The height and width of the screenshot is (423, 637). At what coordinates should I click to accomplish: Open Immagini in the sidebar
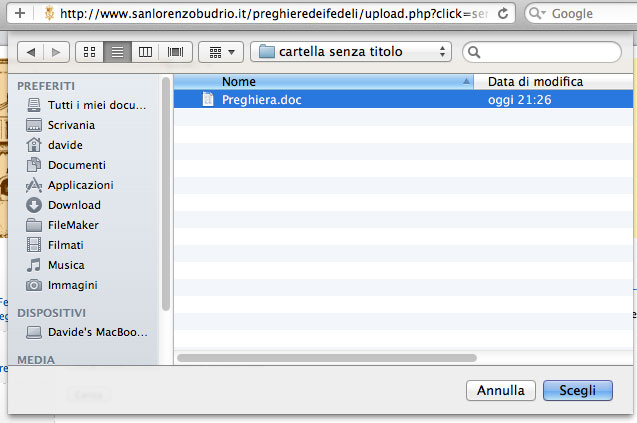click(x=62, y=285)
